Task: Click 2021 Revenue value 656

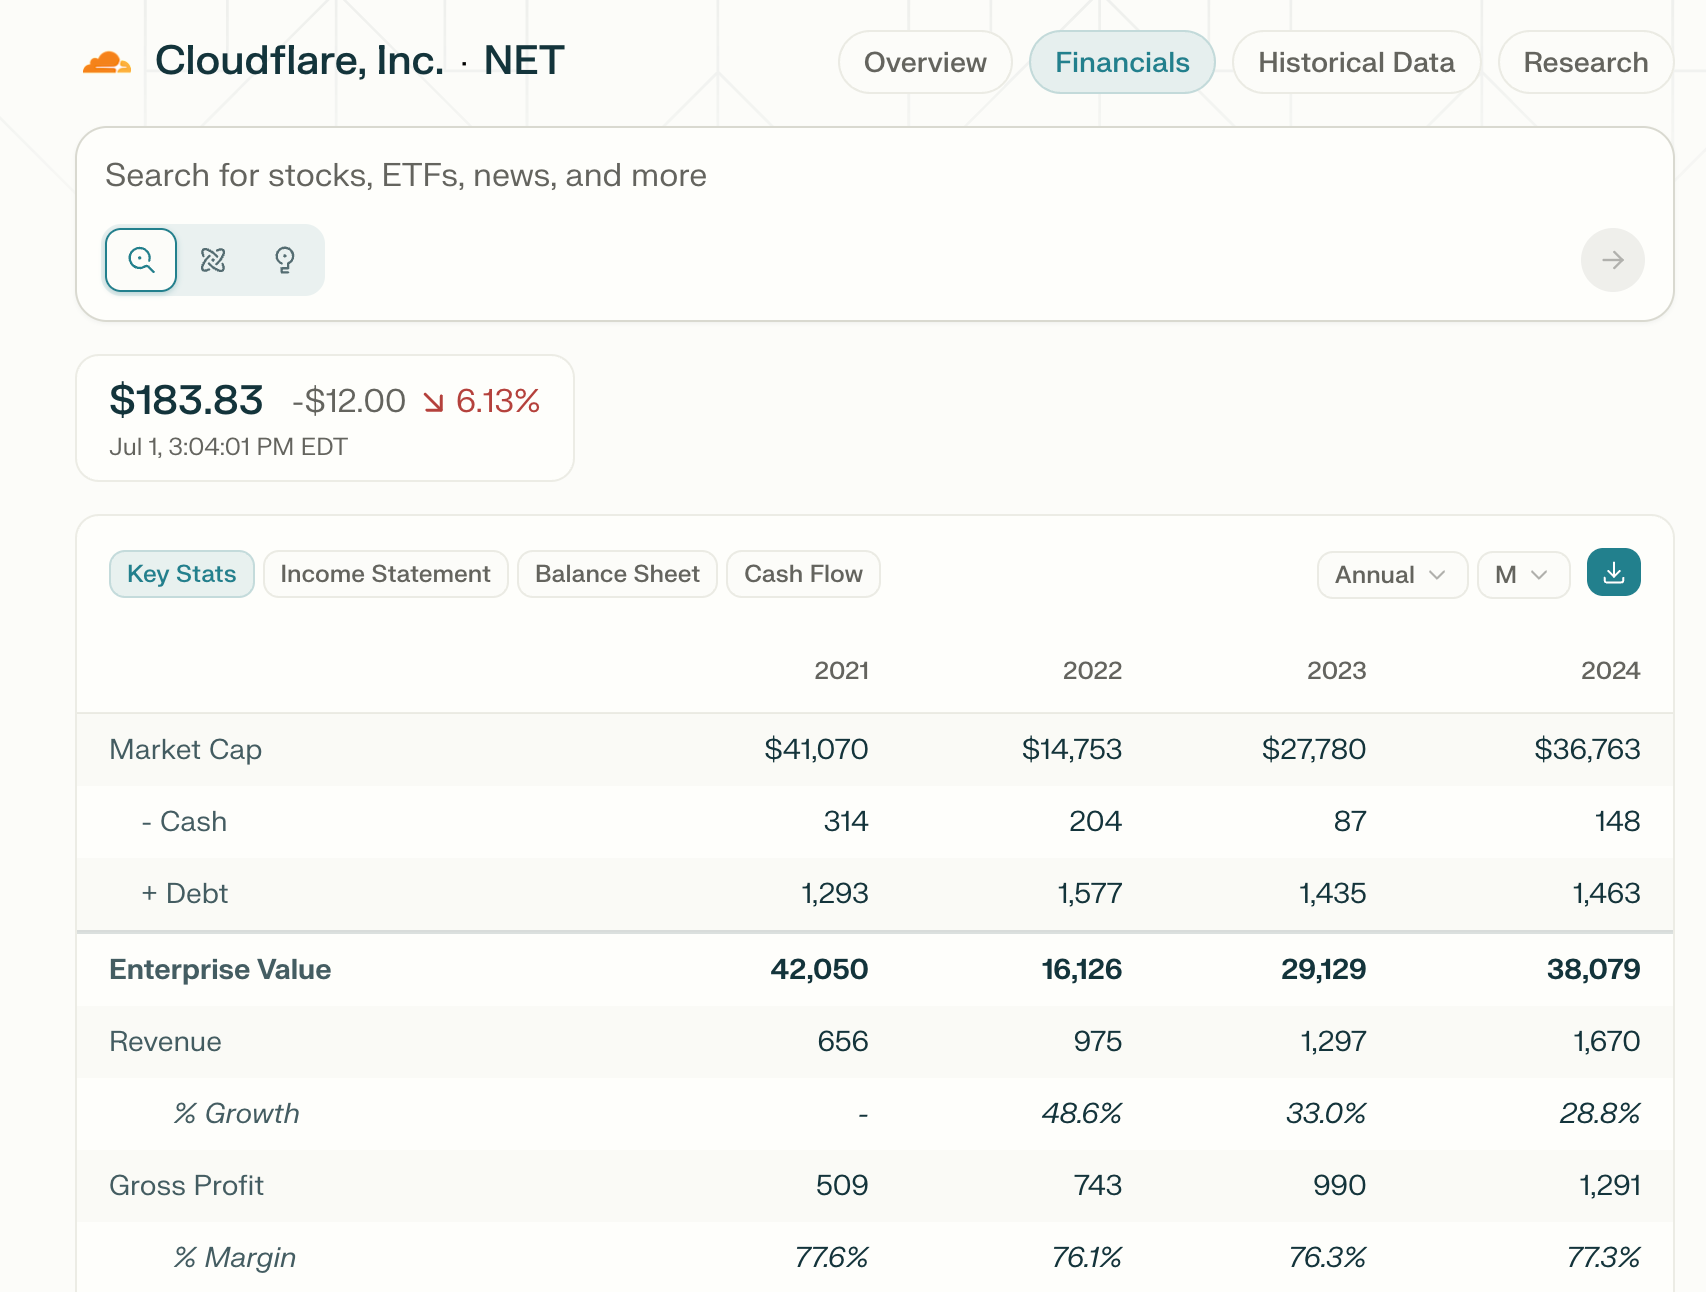Action: pos(843,1042)
